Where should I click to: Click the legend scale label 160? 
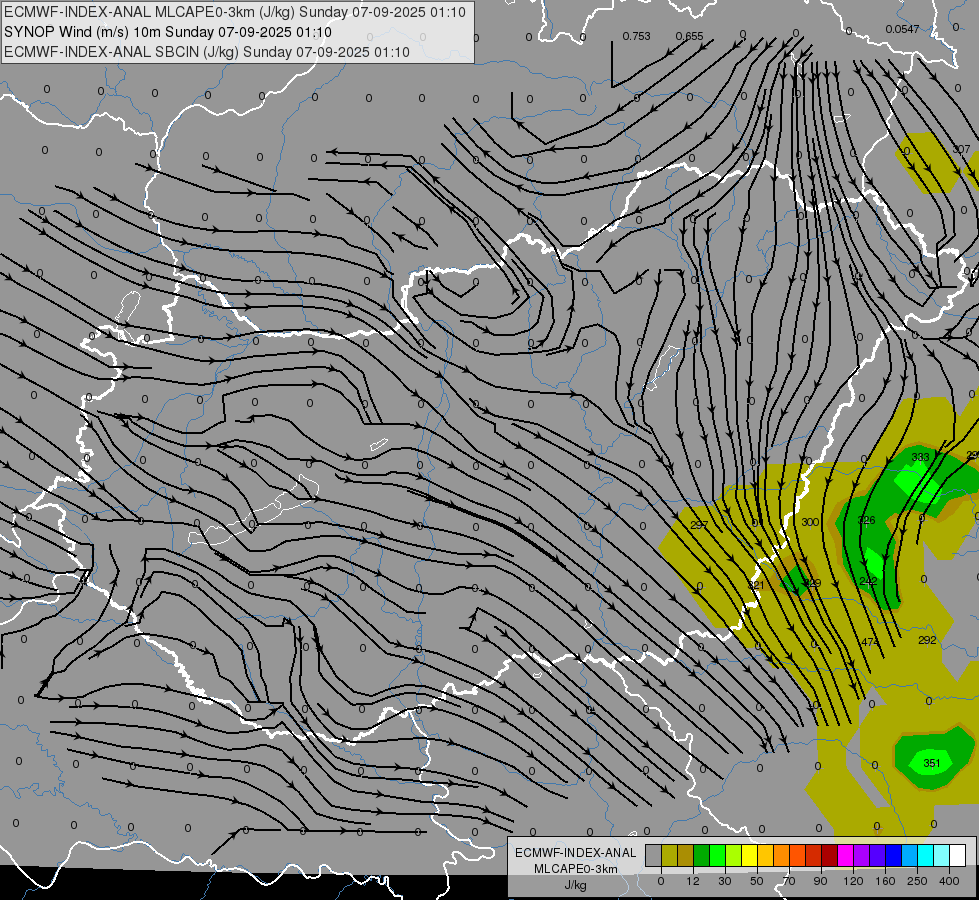[x=885, y=881]
